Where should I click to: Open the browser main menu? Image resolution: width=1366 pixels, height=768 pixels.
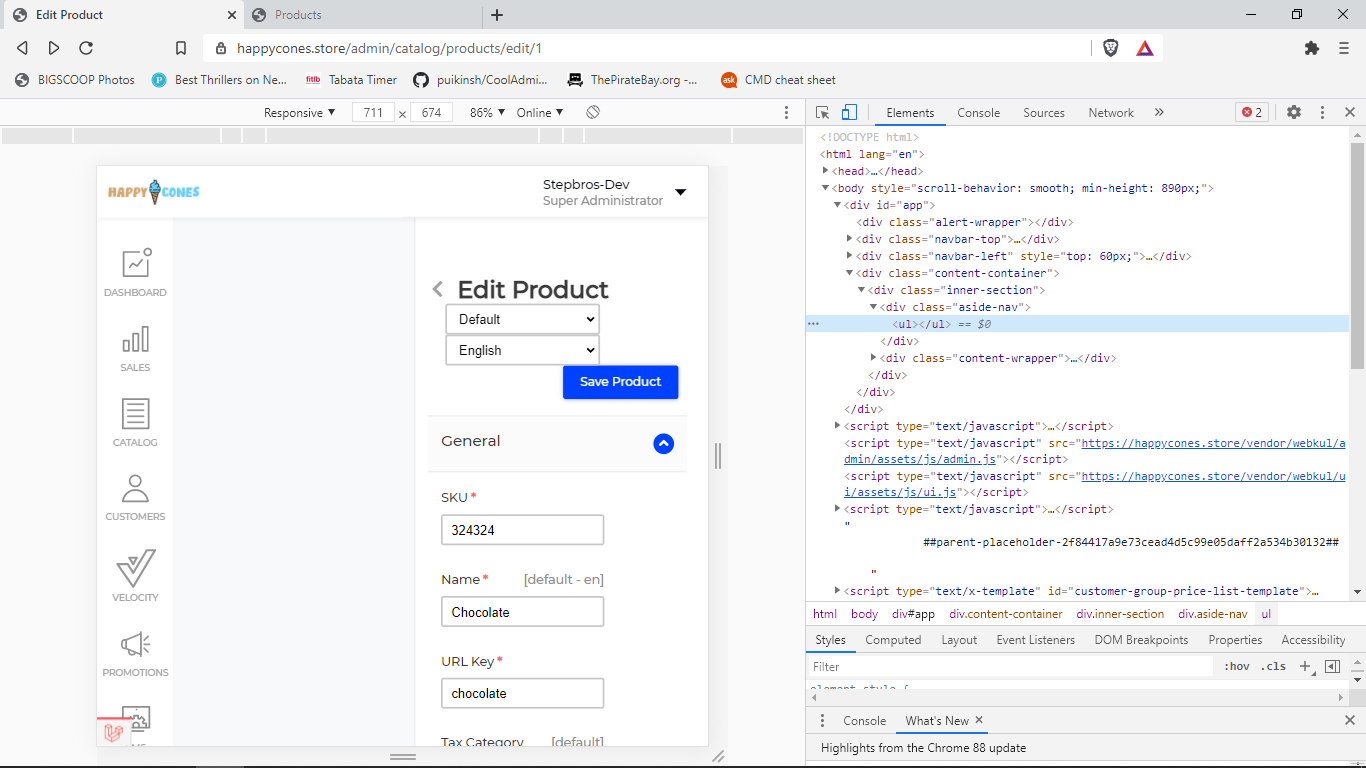(1344, 48)
